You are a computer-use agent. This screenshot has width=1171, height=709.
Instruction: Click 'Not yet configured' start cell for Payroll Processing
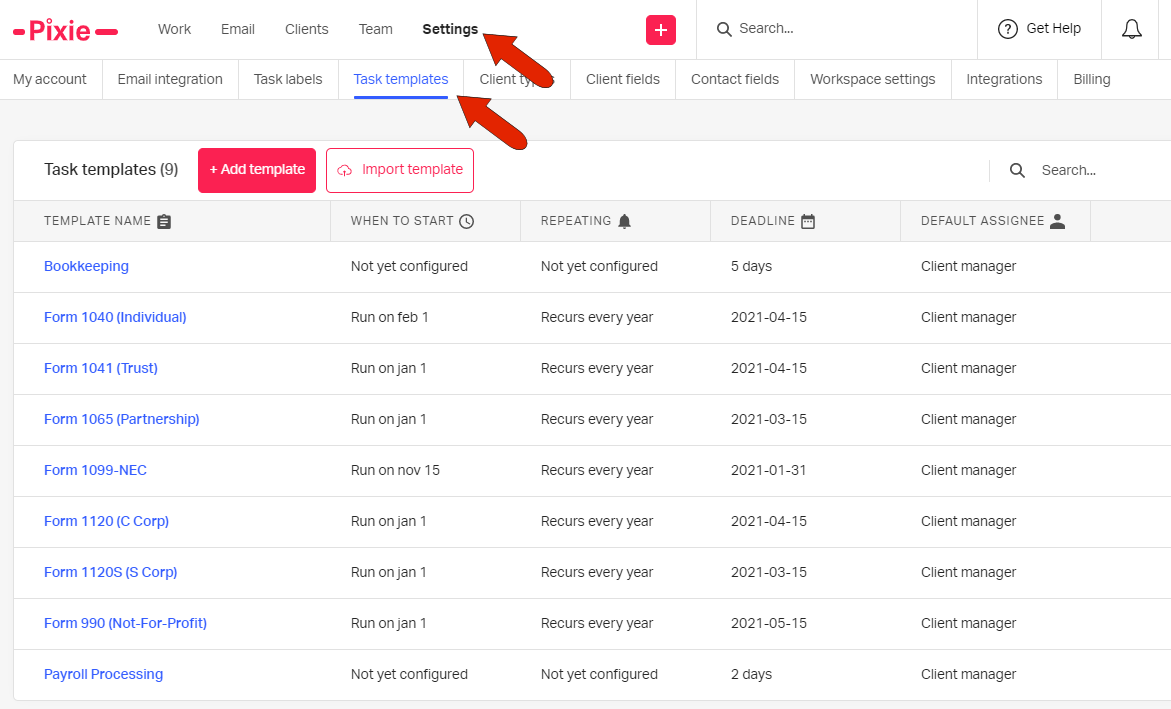(409, 674)
